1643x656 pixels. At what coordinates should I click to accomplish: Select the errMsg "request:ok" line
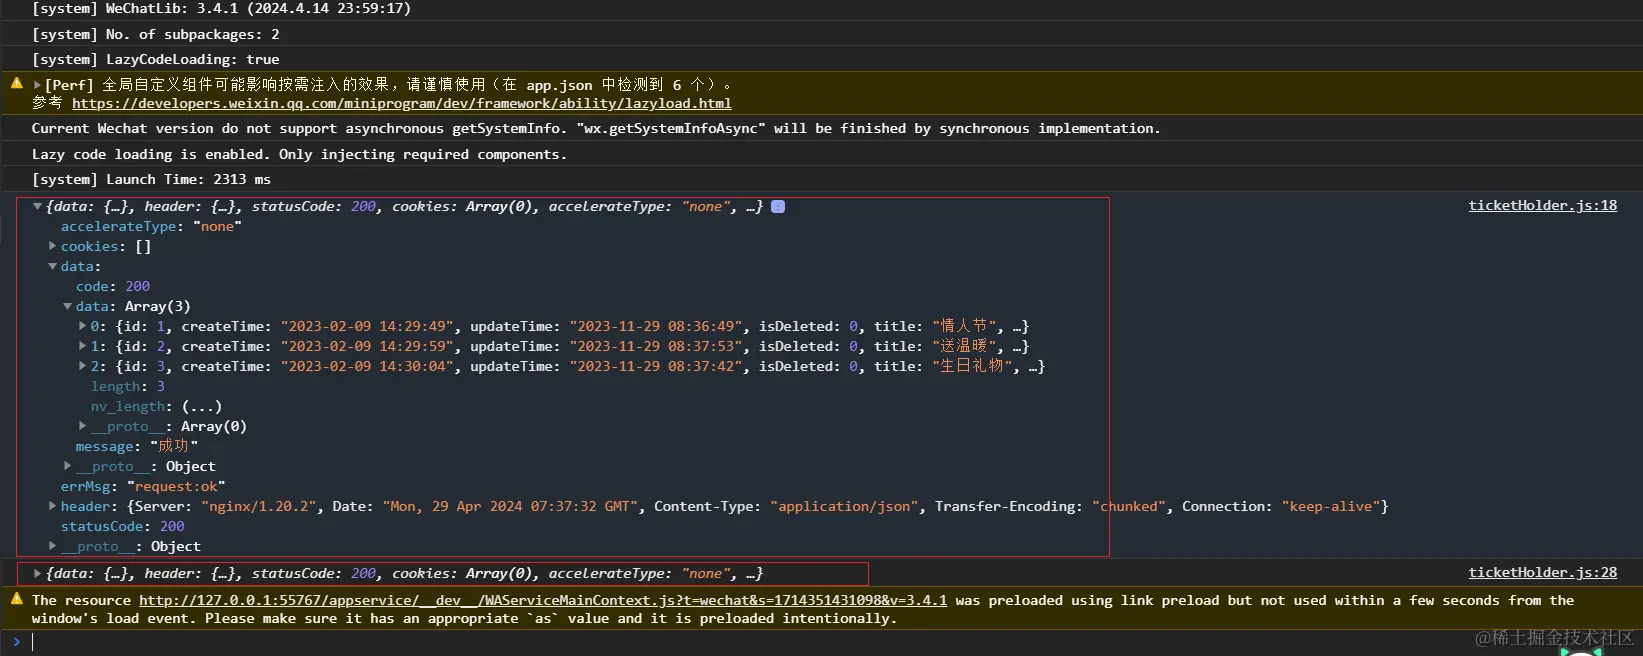point(143,486)
